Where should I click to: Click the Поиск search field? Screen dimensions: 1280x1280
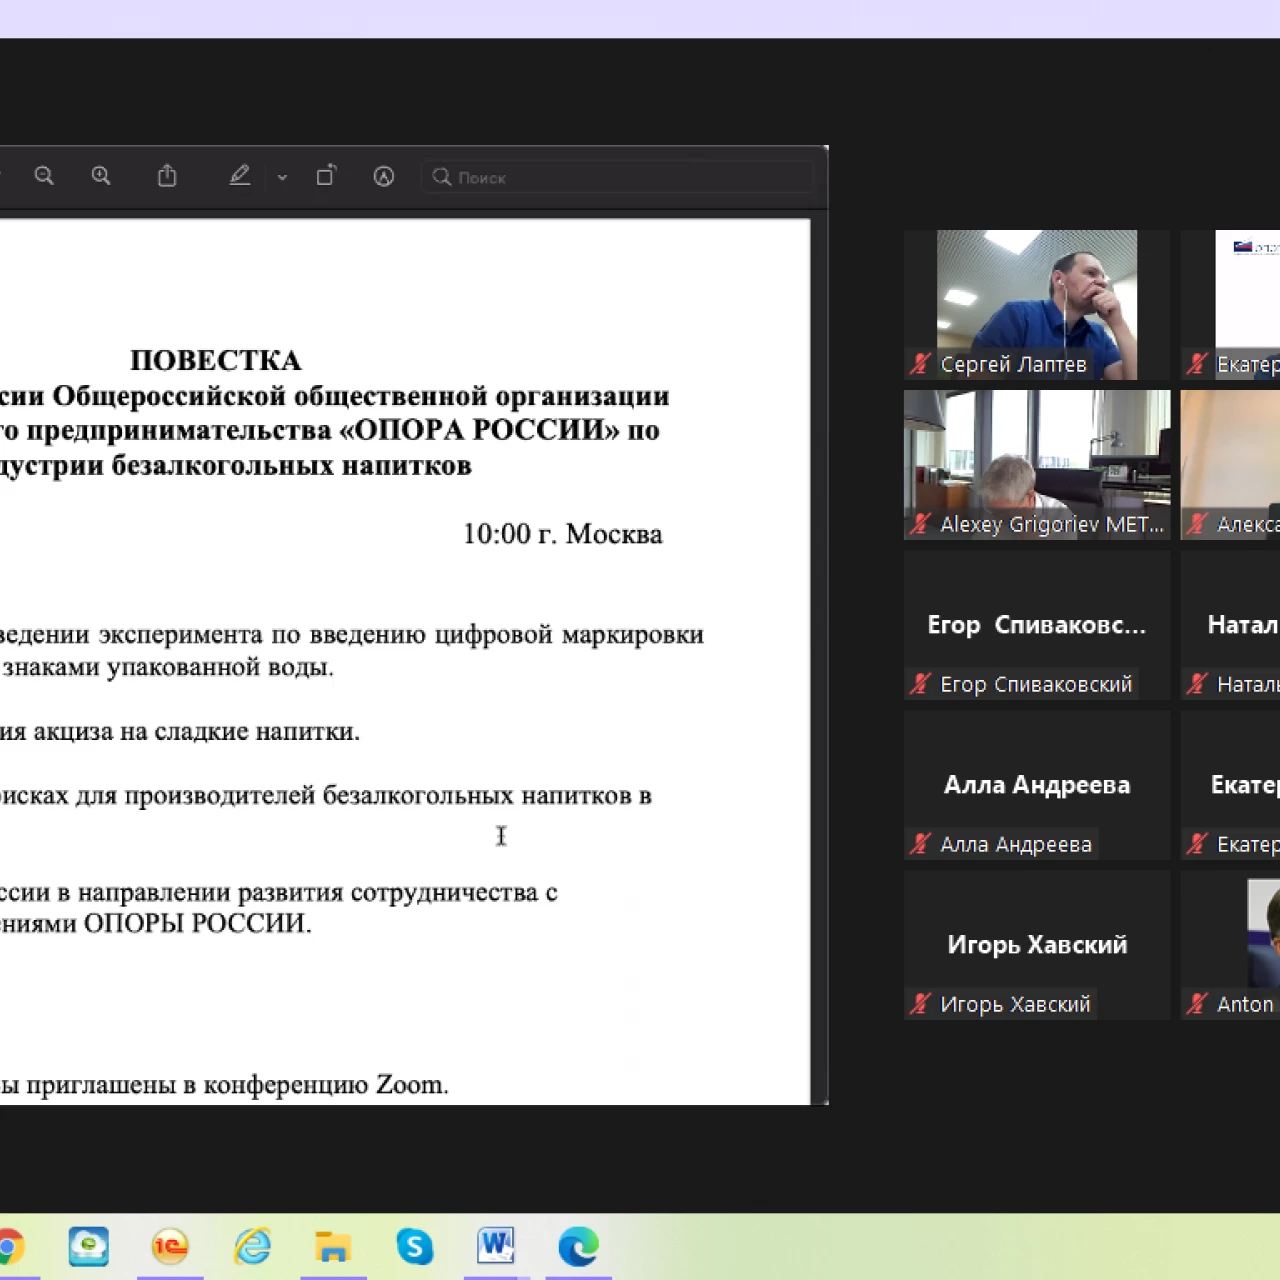coord(617,177)
